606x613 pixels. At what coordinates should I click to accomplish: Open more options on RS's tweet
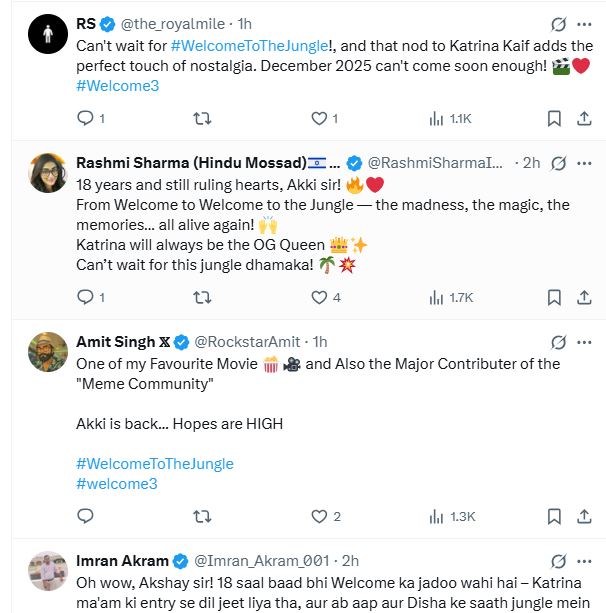click(x=586, y=22)
